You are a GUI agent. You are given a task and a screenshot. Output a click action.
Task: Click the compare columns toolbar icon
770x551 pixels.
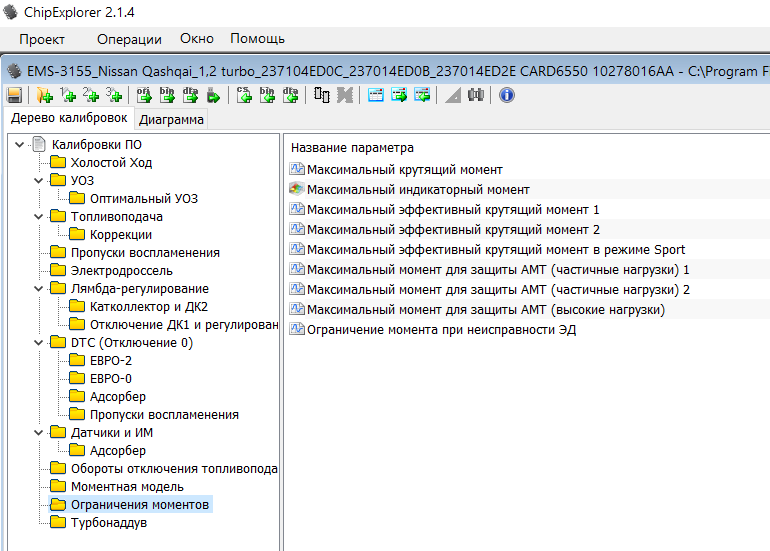pyautogui.click(x=321, y=95)
